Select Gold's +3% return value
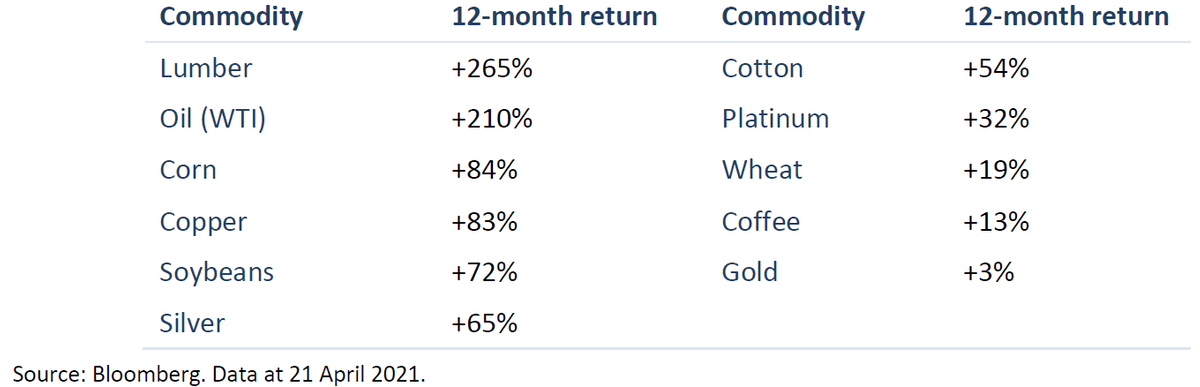Viewport: 1200px width, 387px height. (x=989, y=272)
